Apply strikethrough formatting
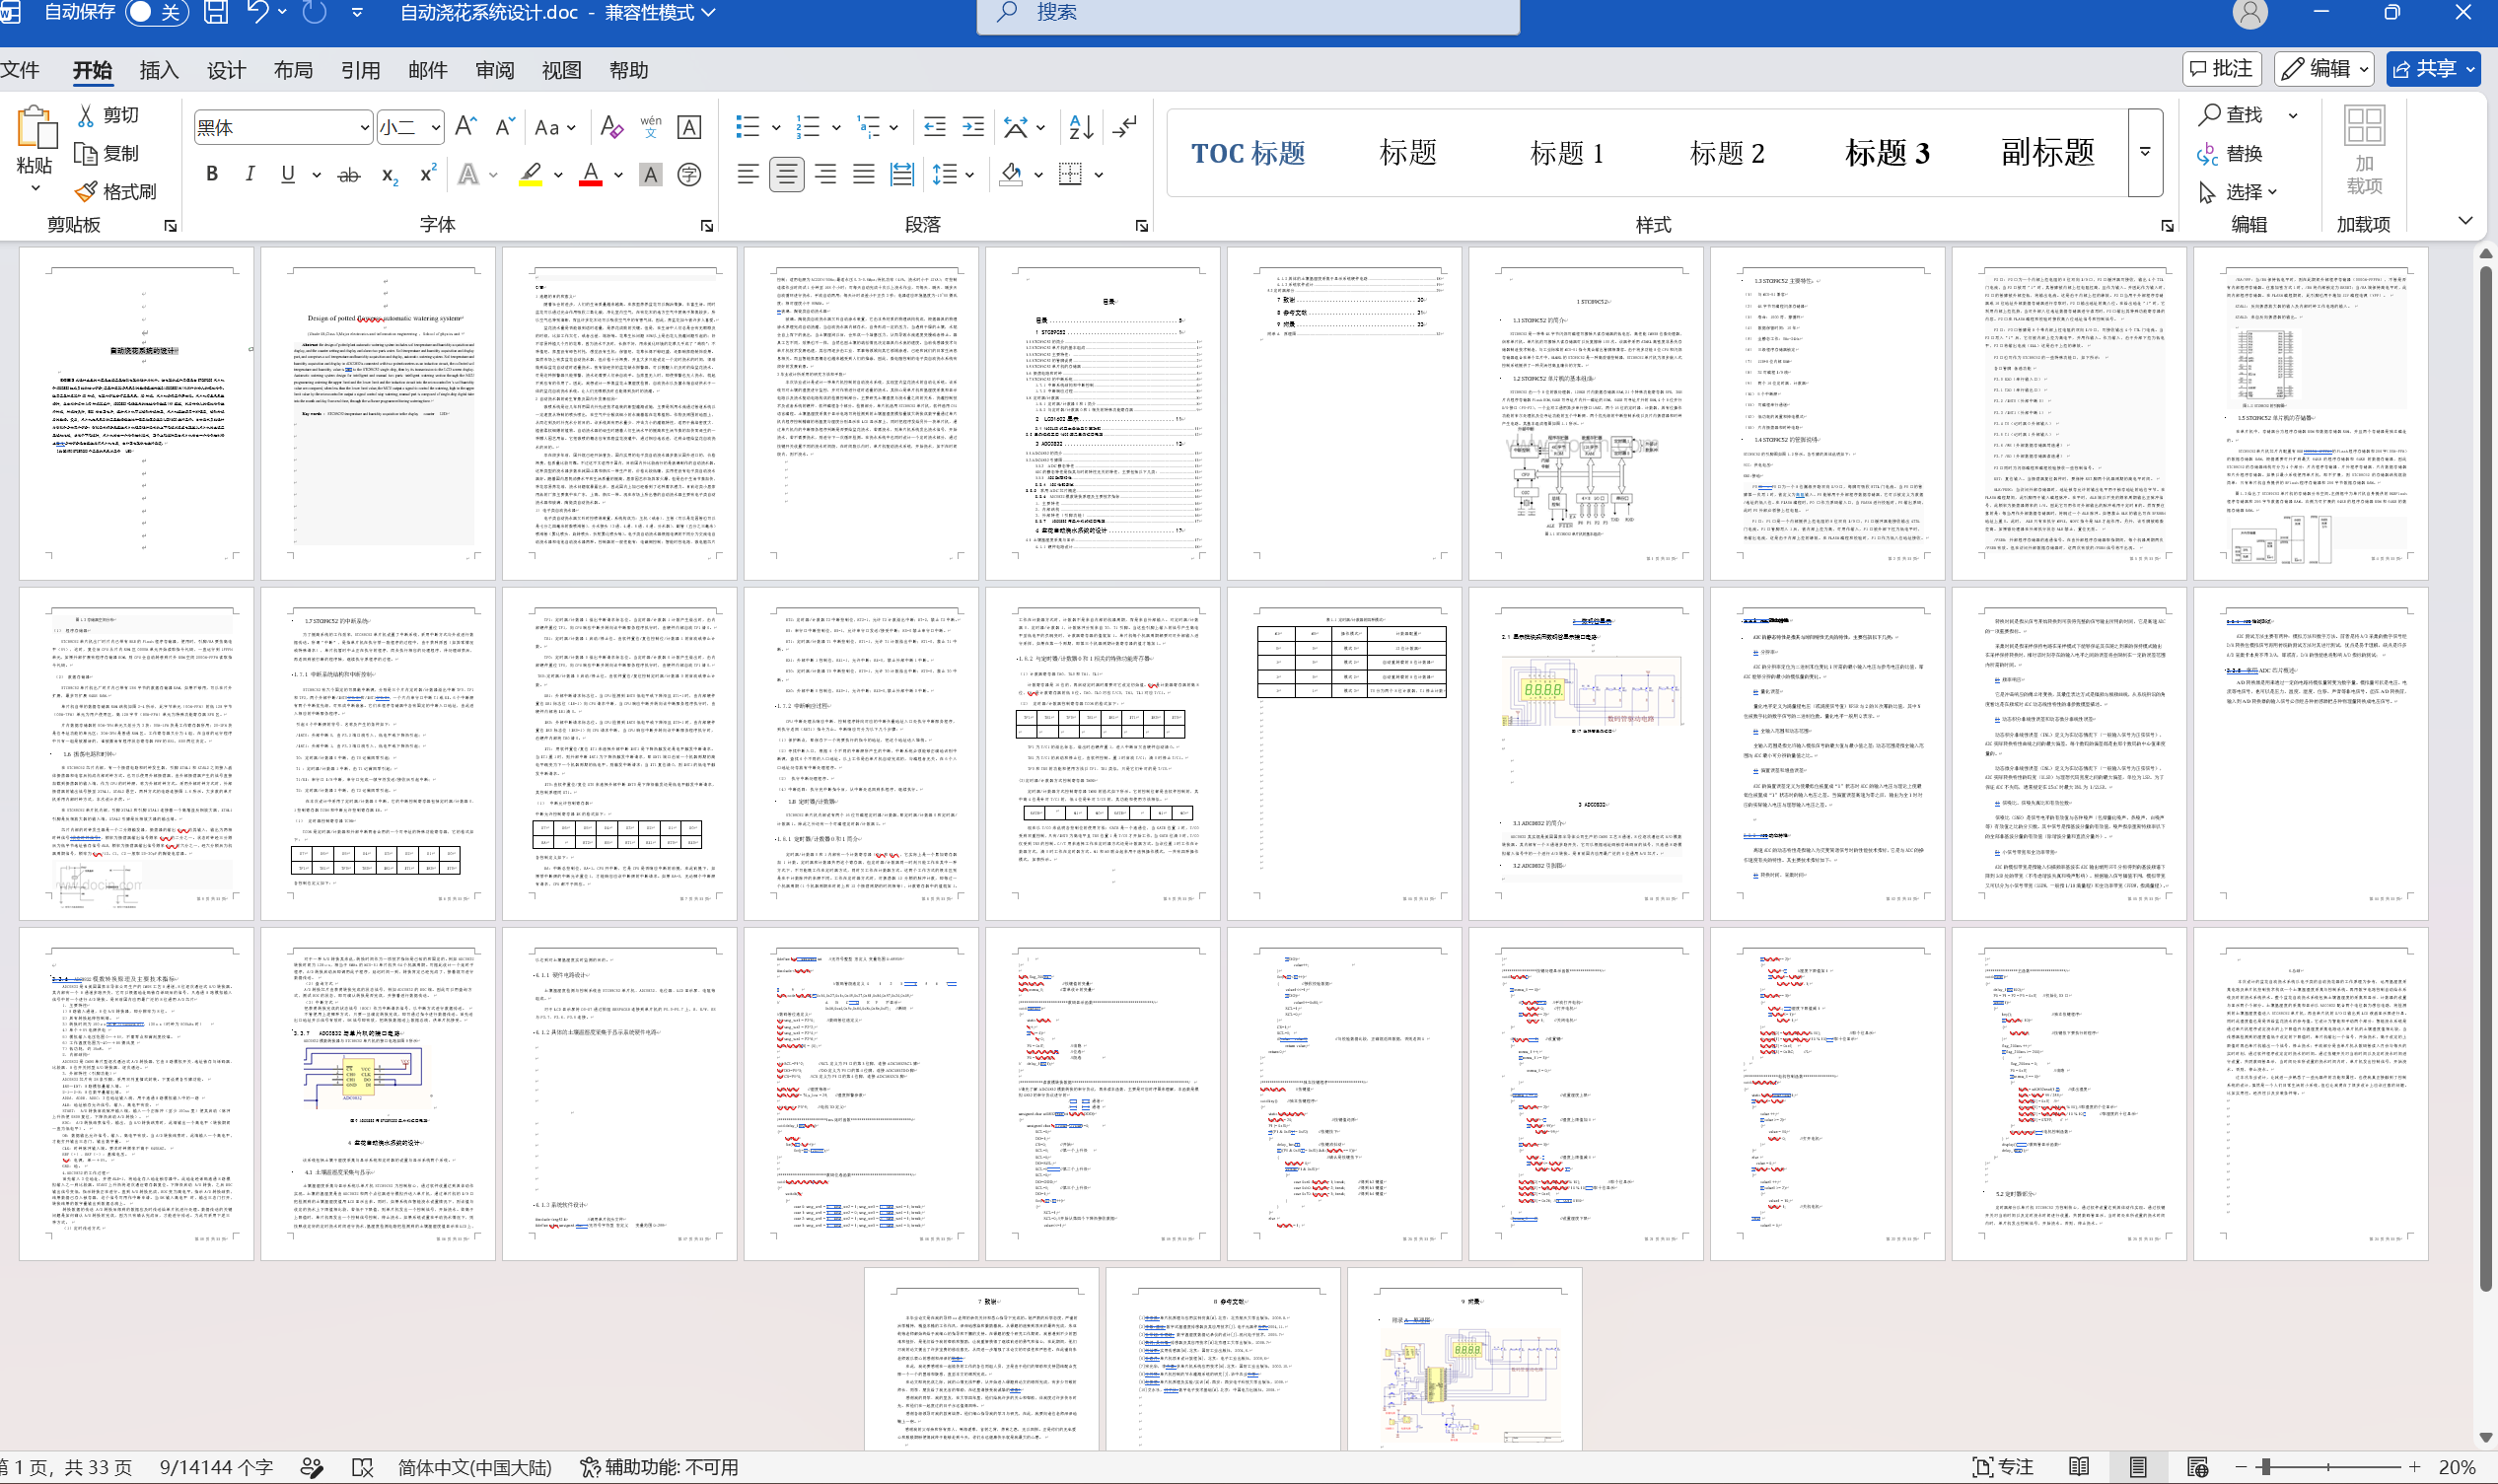The height and width of the screenshot is (1484, 2498). coord(348,175)
